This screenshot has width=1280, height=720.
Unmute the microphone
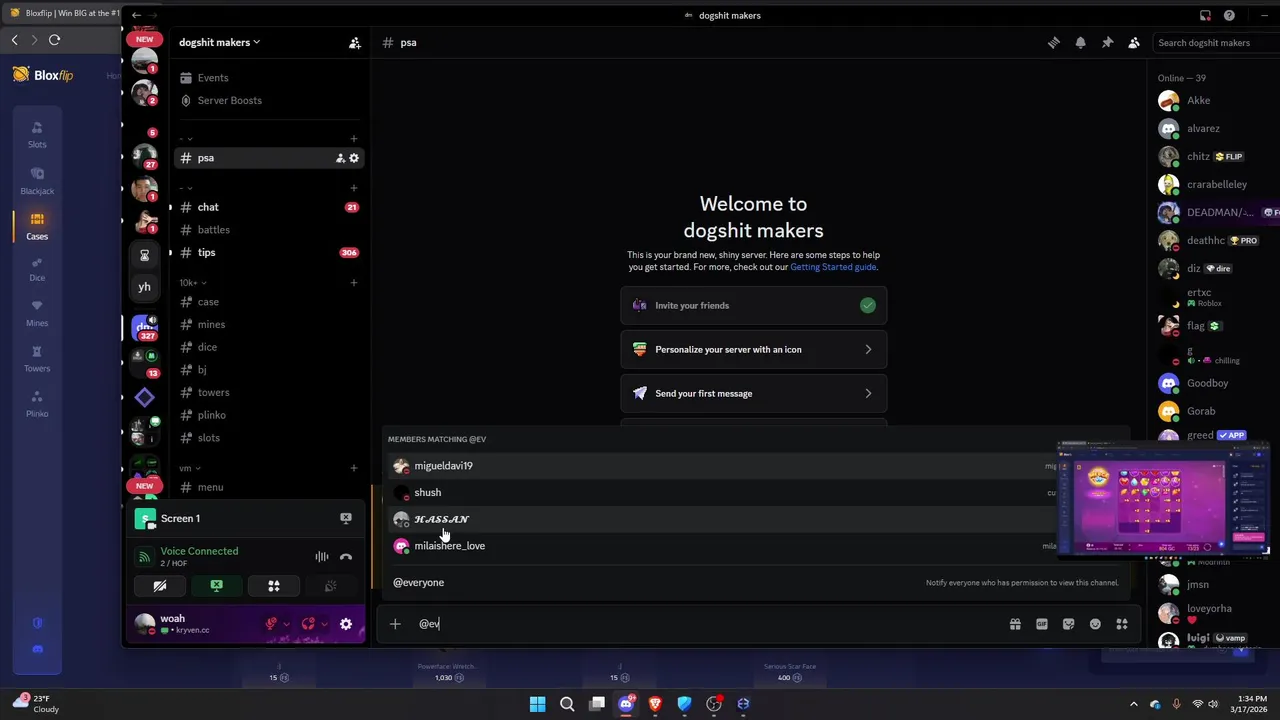click(271, 624)
